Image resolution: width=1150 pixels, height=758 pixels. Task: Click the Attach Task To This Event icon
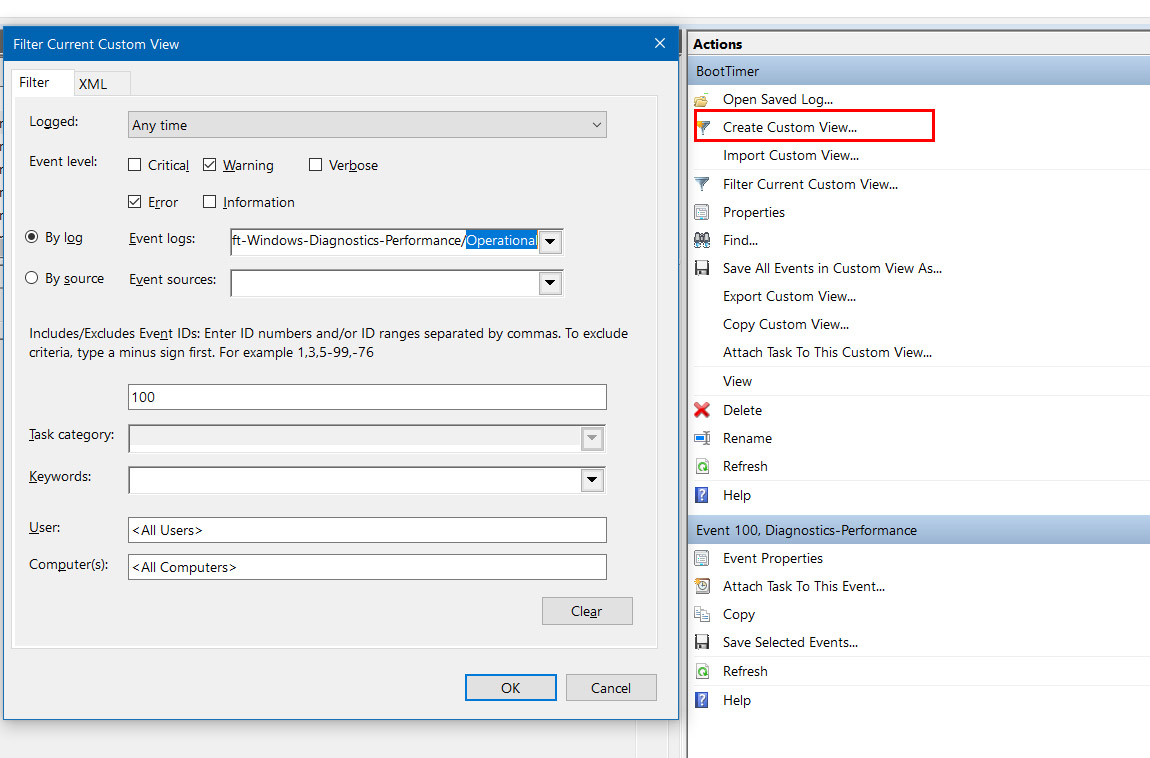coord(702,586)
